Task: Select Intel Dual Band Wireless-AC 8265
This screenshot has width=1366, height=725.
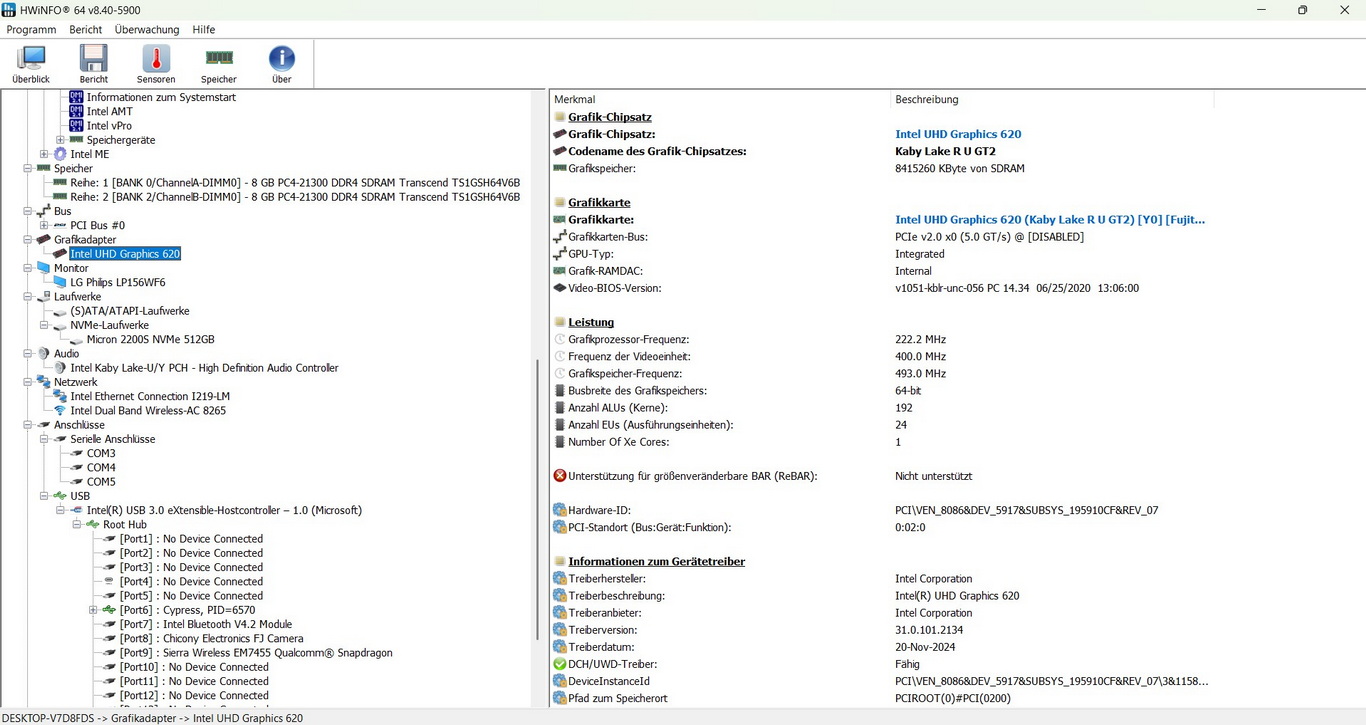Action: click(x=148, y=411)
